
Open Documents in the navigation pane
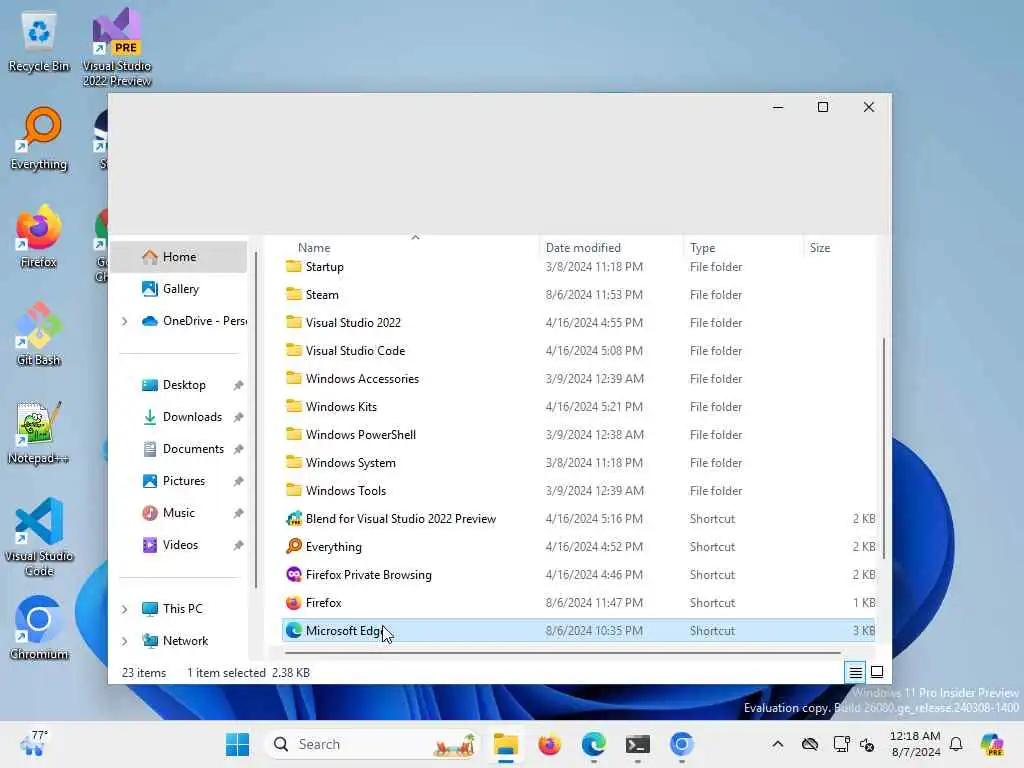(193, 449)
